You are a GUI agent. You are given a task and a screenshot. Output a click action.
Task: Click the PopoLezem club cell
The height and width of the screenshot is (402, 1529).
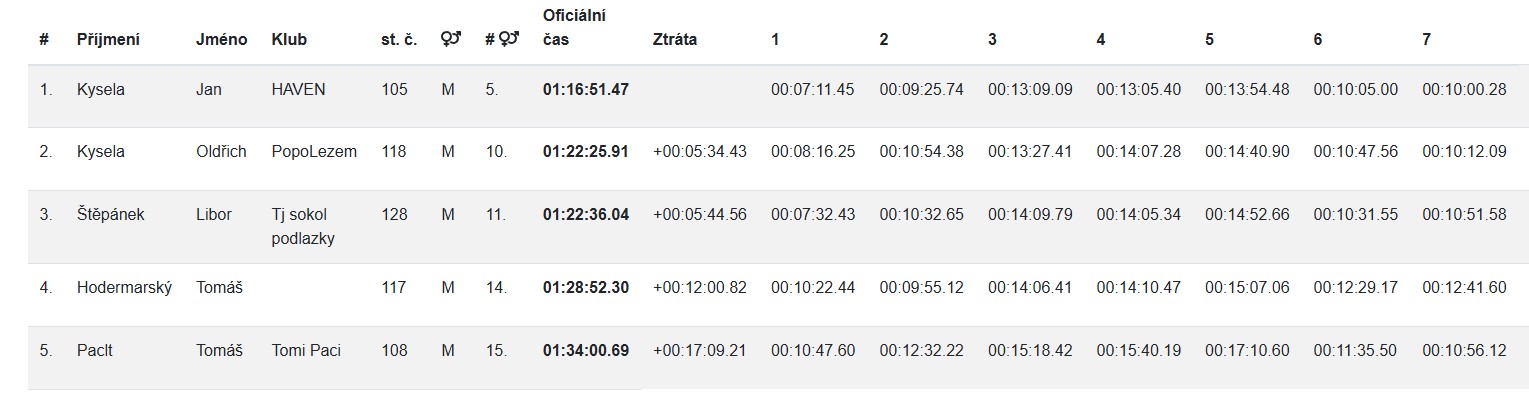[314, 152]
